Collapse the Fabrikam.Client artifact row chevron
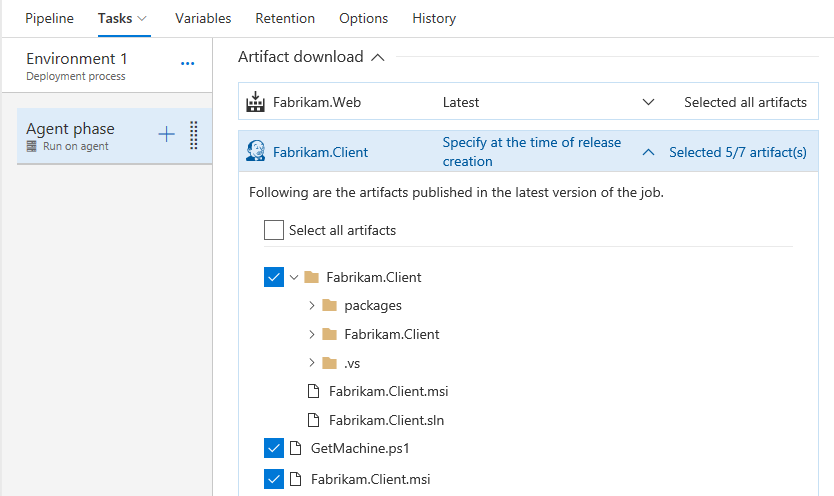The height and width of the screenshot is (496, 834). (648, 153)
